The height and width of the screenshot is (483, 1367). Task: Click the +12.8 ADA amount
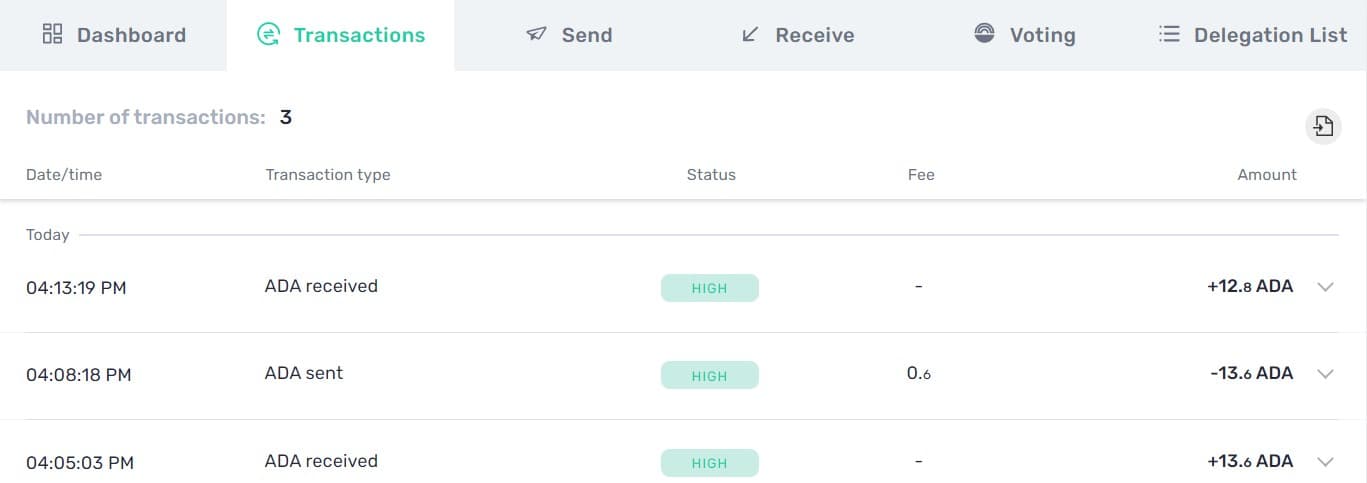pyautogui.click(x=1250, y=286)
